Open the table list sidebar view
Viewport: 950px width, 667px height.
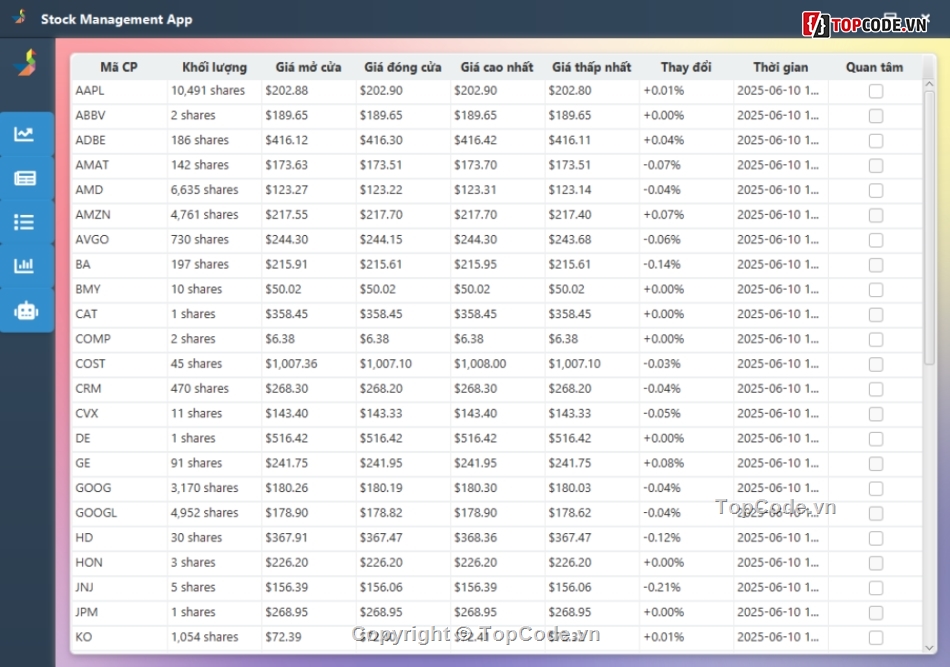tap(26, 178)
